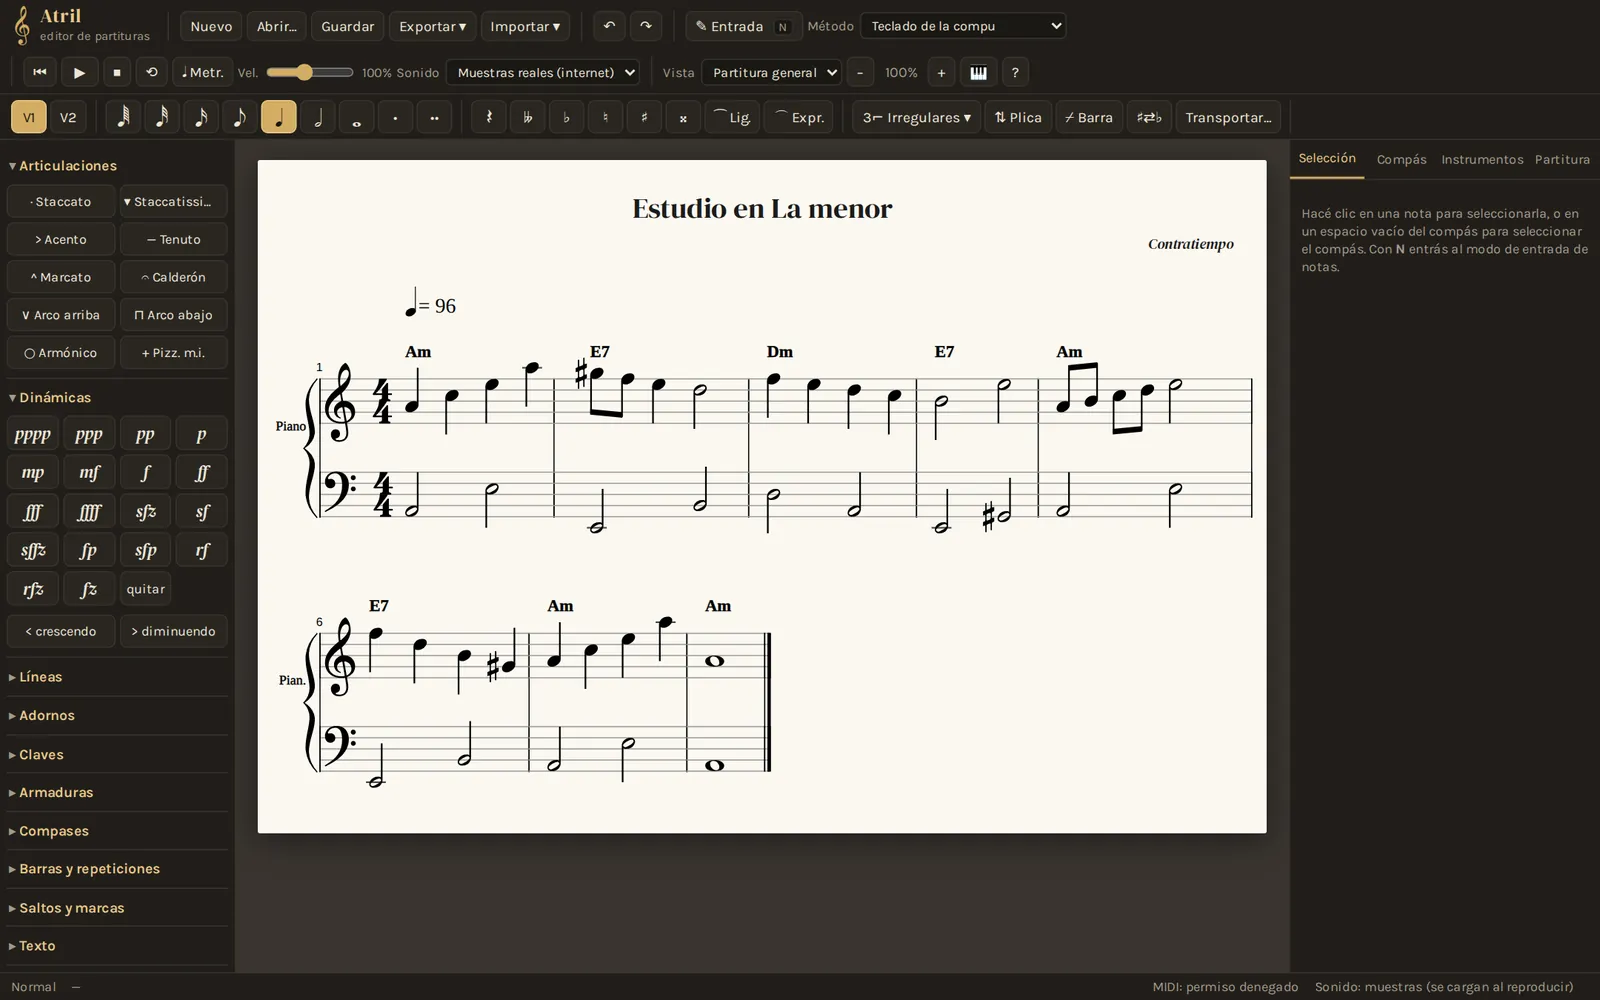Open the Importar menu
1600x1000 pixels.
tap(525, 26)
